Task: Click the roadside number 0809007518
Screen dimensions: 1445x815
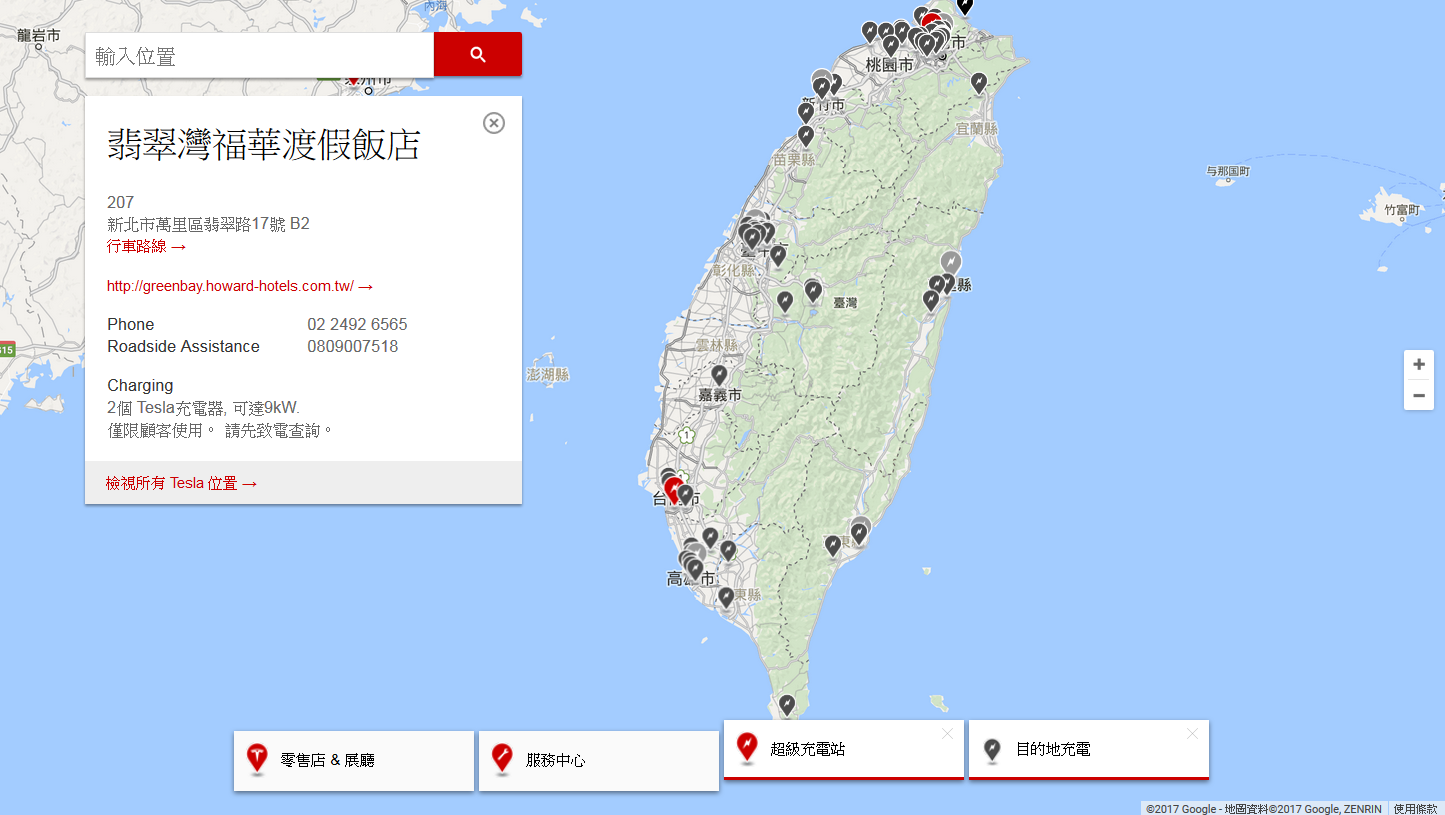Action: click(352, 347)
